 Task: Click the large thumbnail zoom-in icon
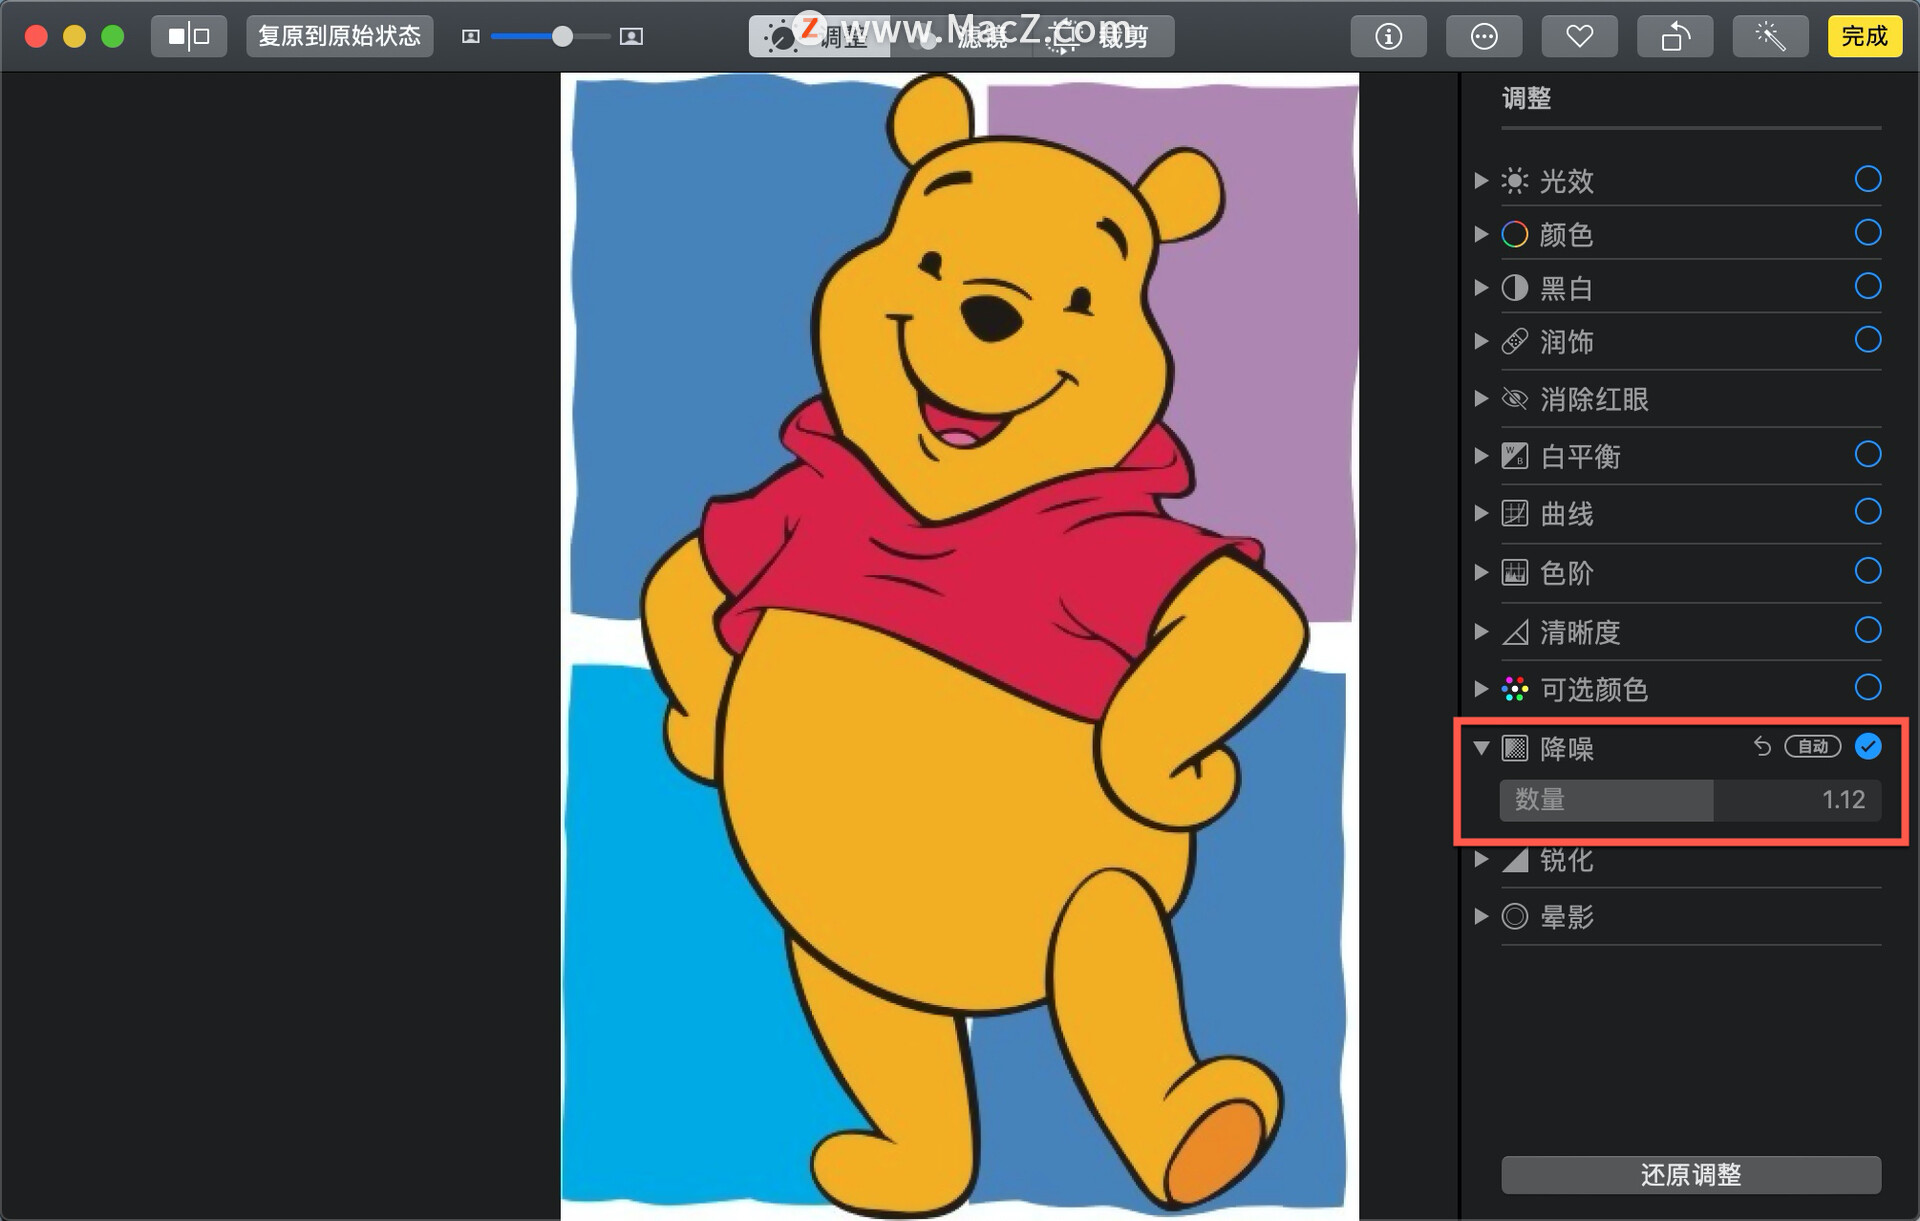(x=631, y=37)
